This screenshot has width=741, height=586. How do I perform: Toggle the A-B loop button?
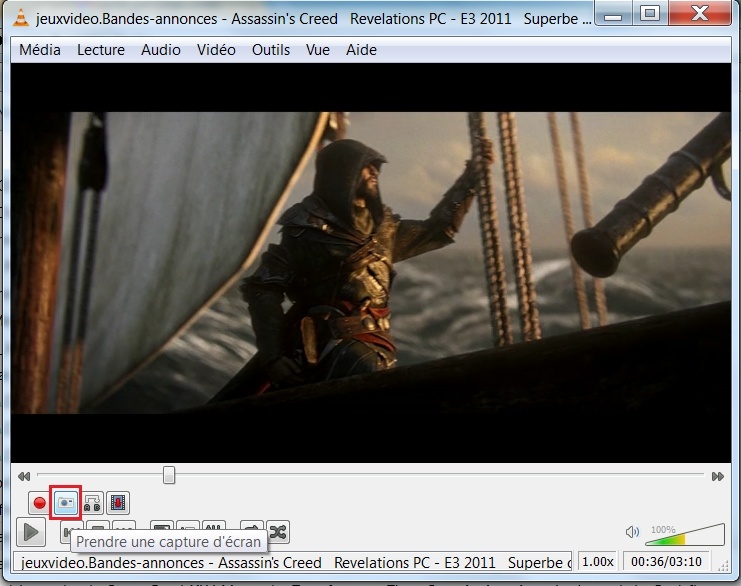click(92, 503)
